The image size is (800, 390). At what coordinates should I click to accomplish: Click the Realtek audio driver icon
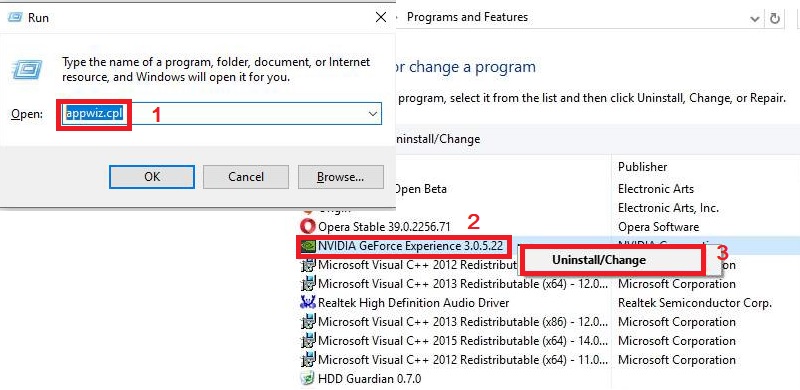[308, 303]
